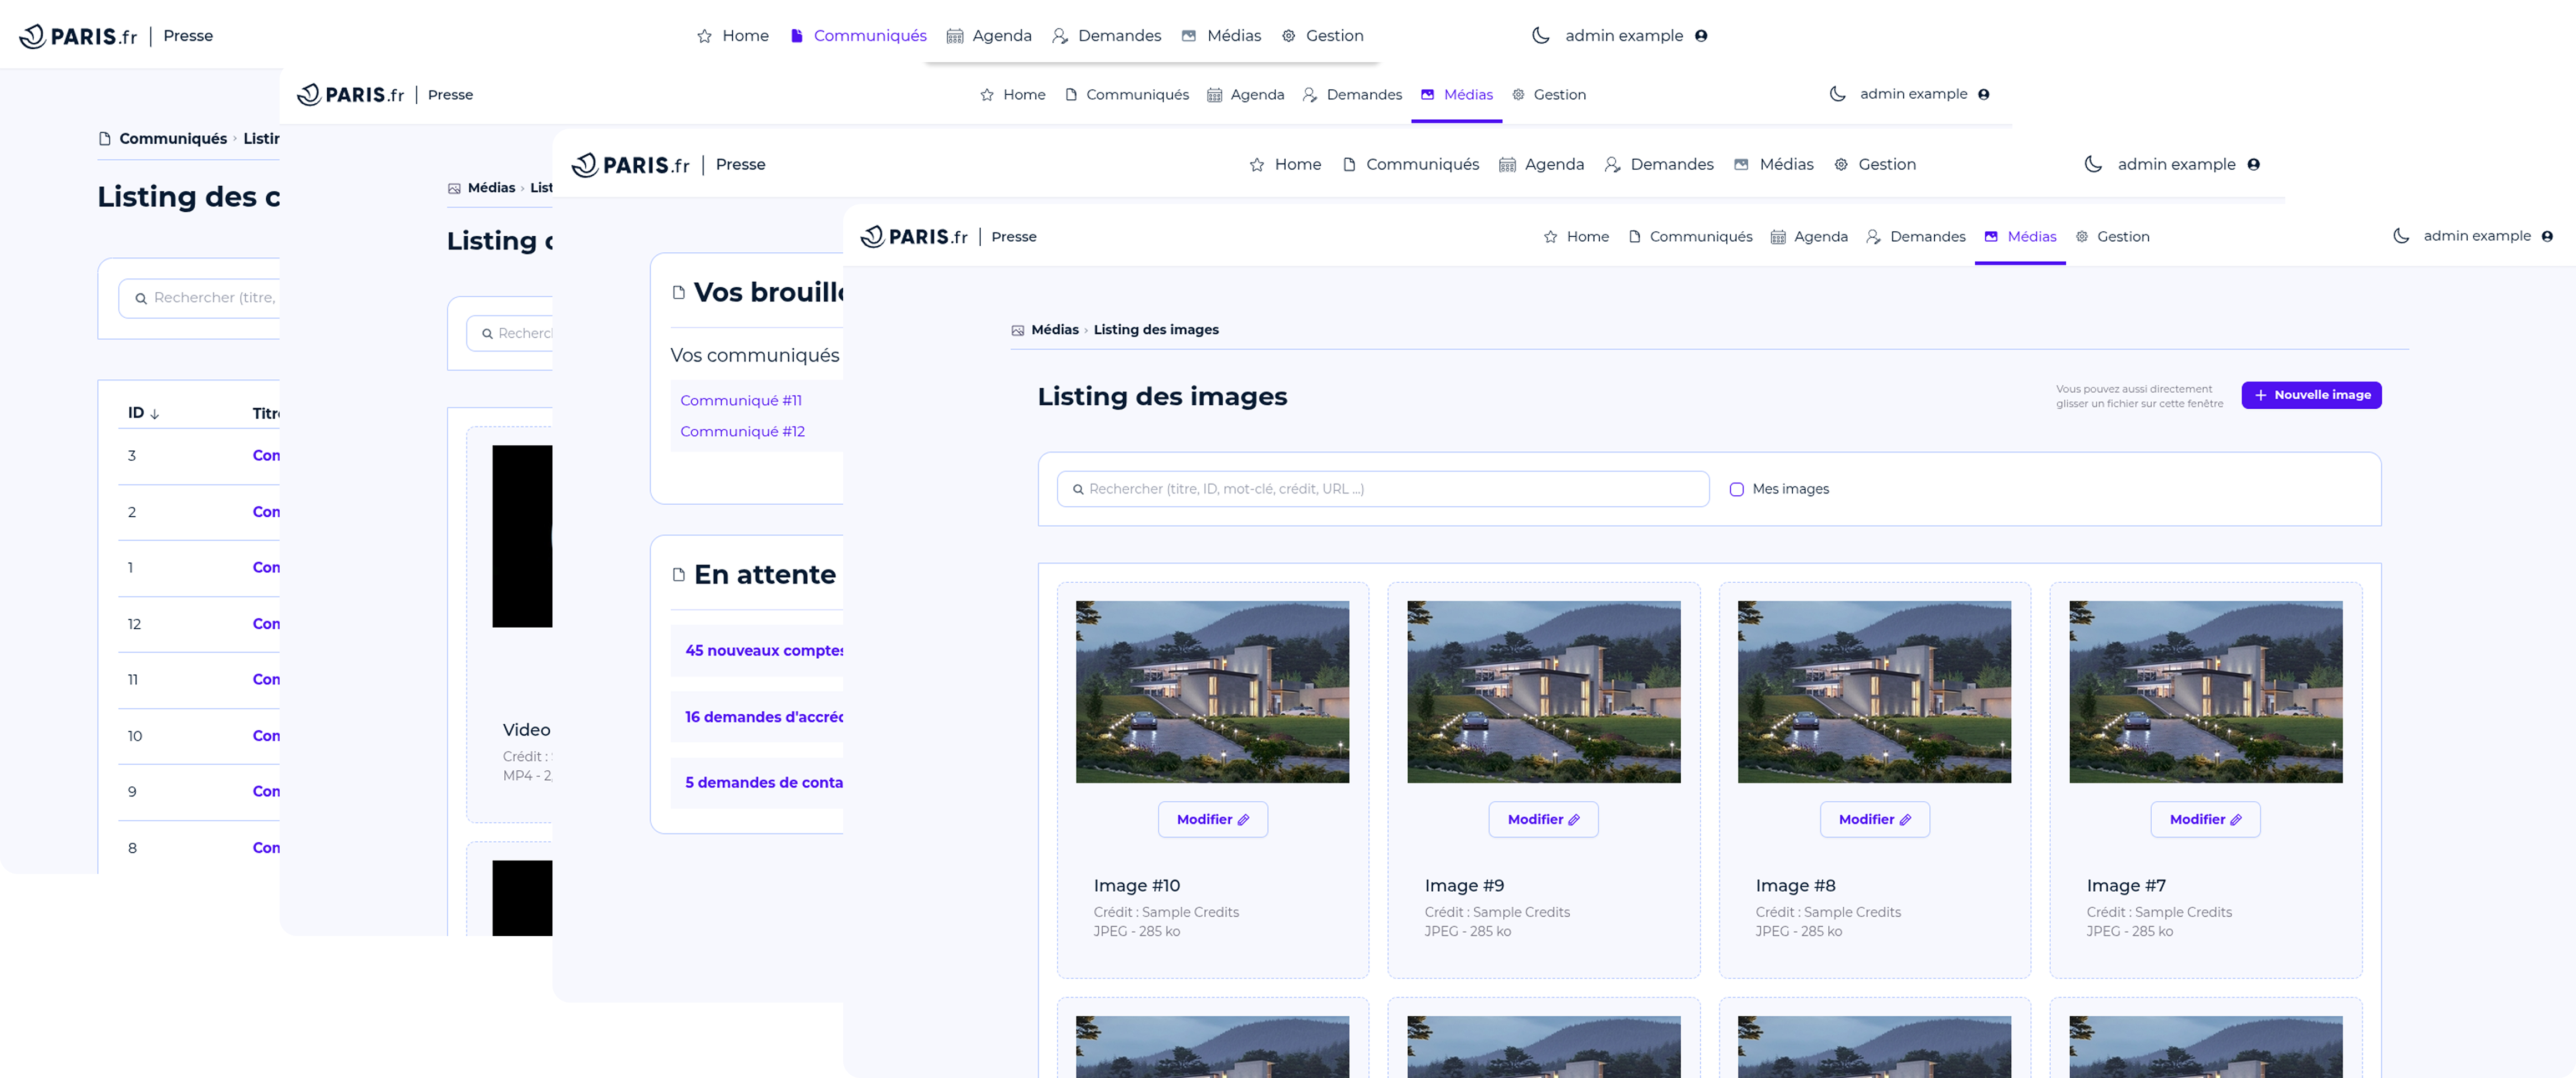Toggle dark mode moon icon in front window
This screenshot has height=1078, width=2576.
pos(2401,236)
